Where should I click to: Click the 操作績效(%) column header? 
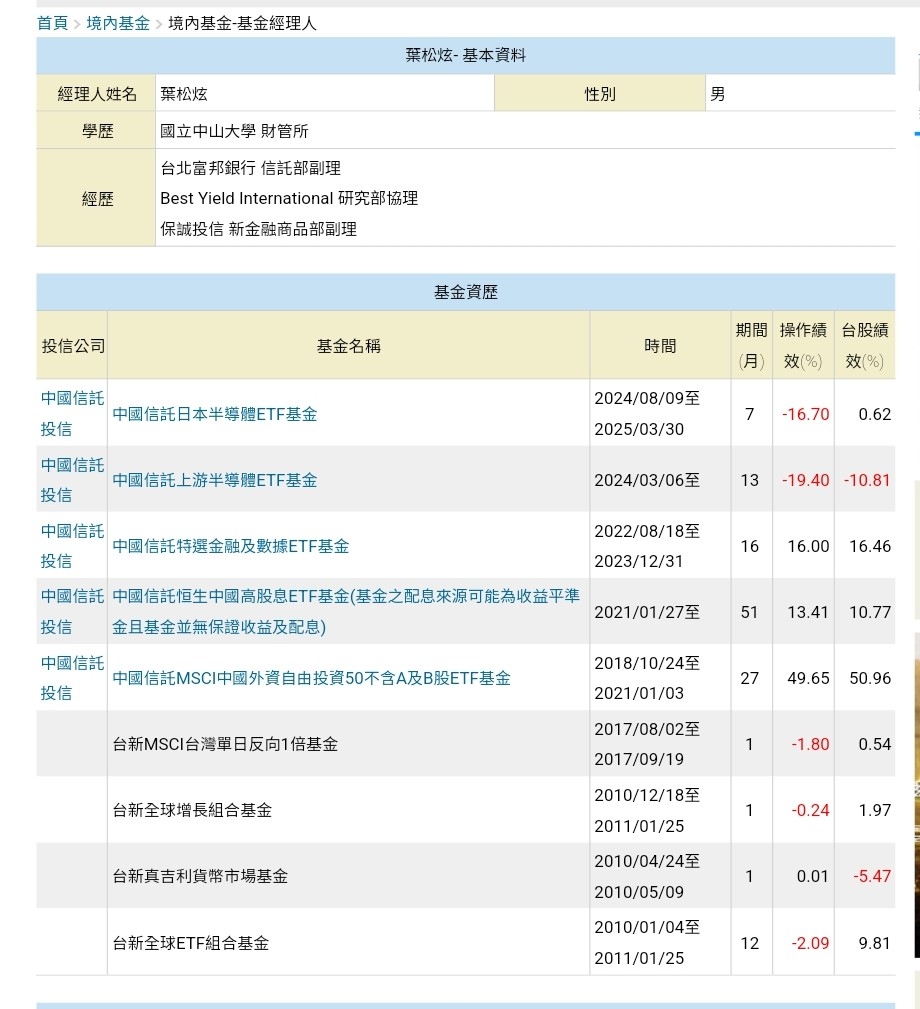pyautogui.click(x=802, y=345)
